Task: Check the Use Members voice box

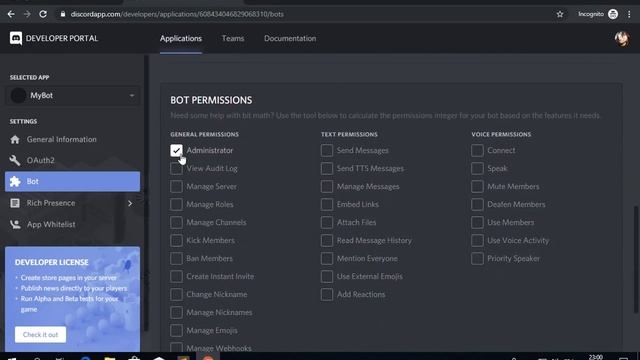Action: pyautogui.click(x=477, y=222)
